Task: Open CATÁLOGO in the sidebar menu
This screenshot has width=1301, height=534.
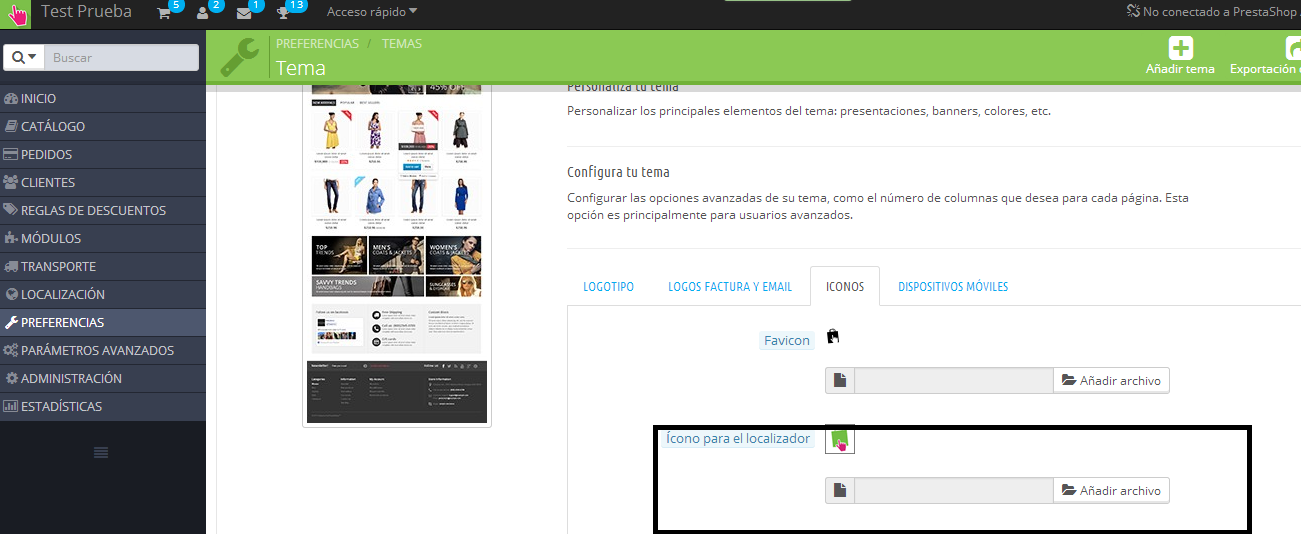Action: point(53,127)
